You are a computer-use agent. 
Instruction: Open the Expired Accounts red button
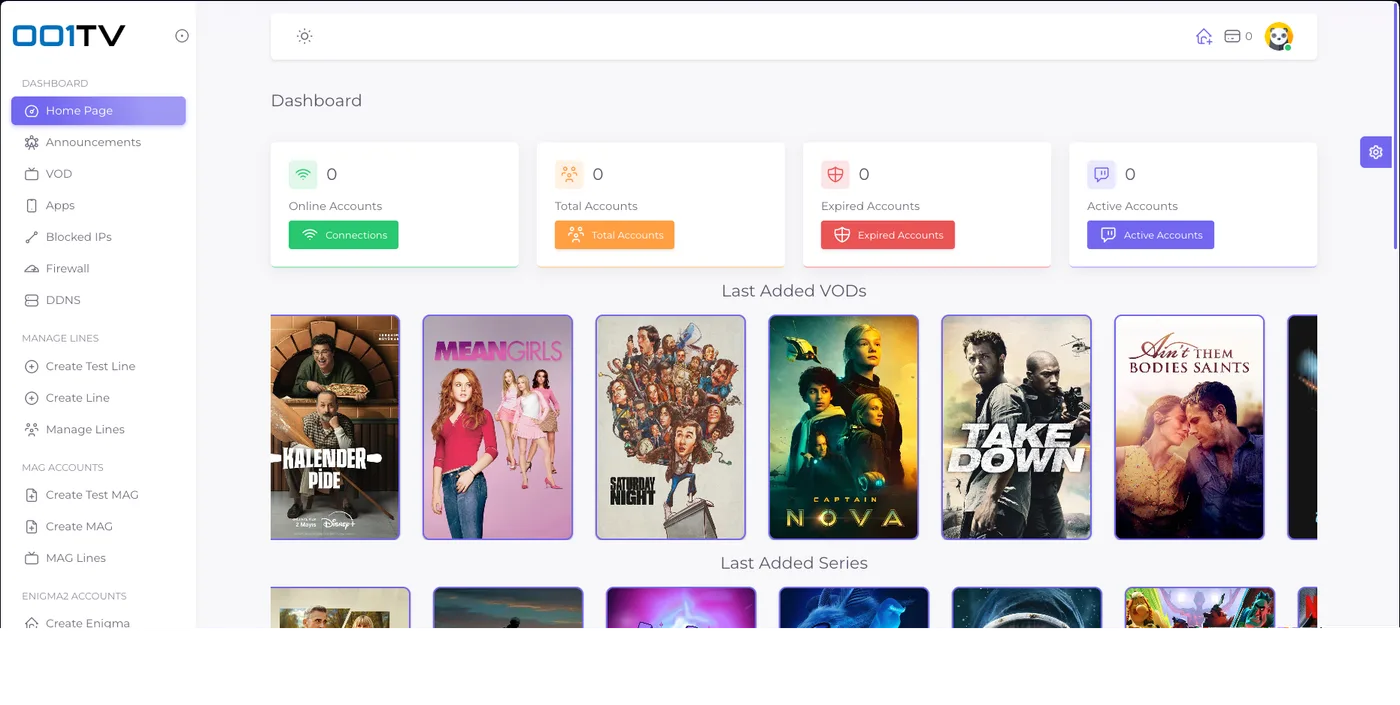point(888,235)
